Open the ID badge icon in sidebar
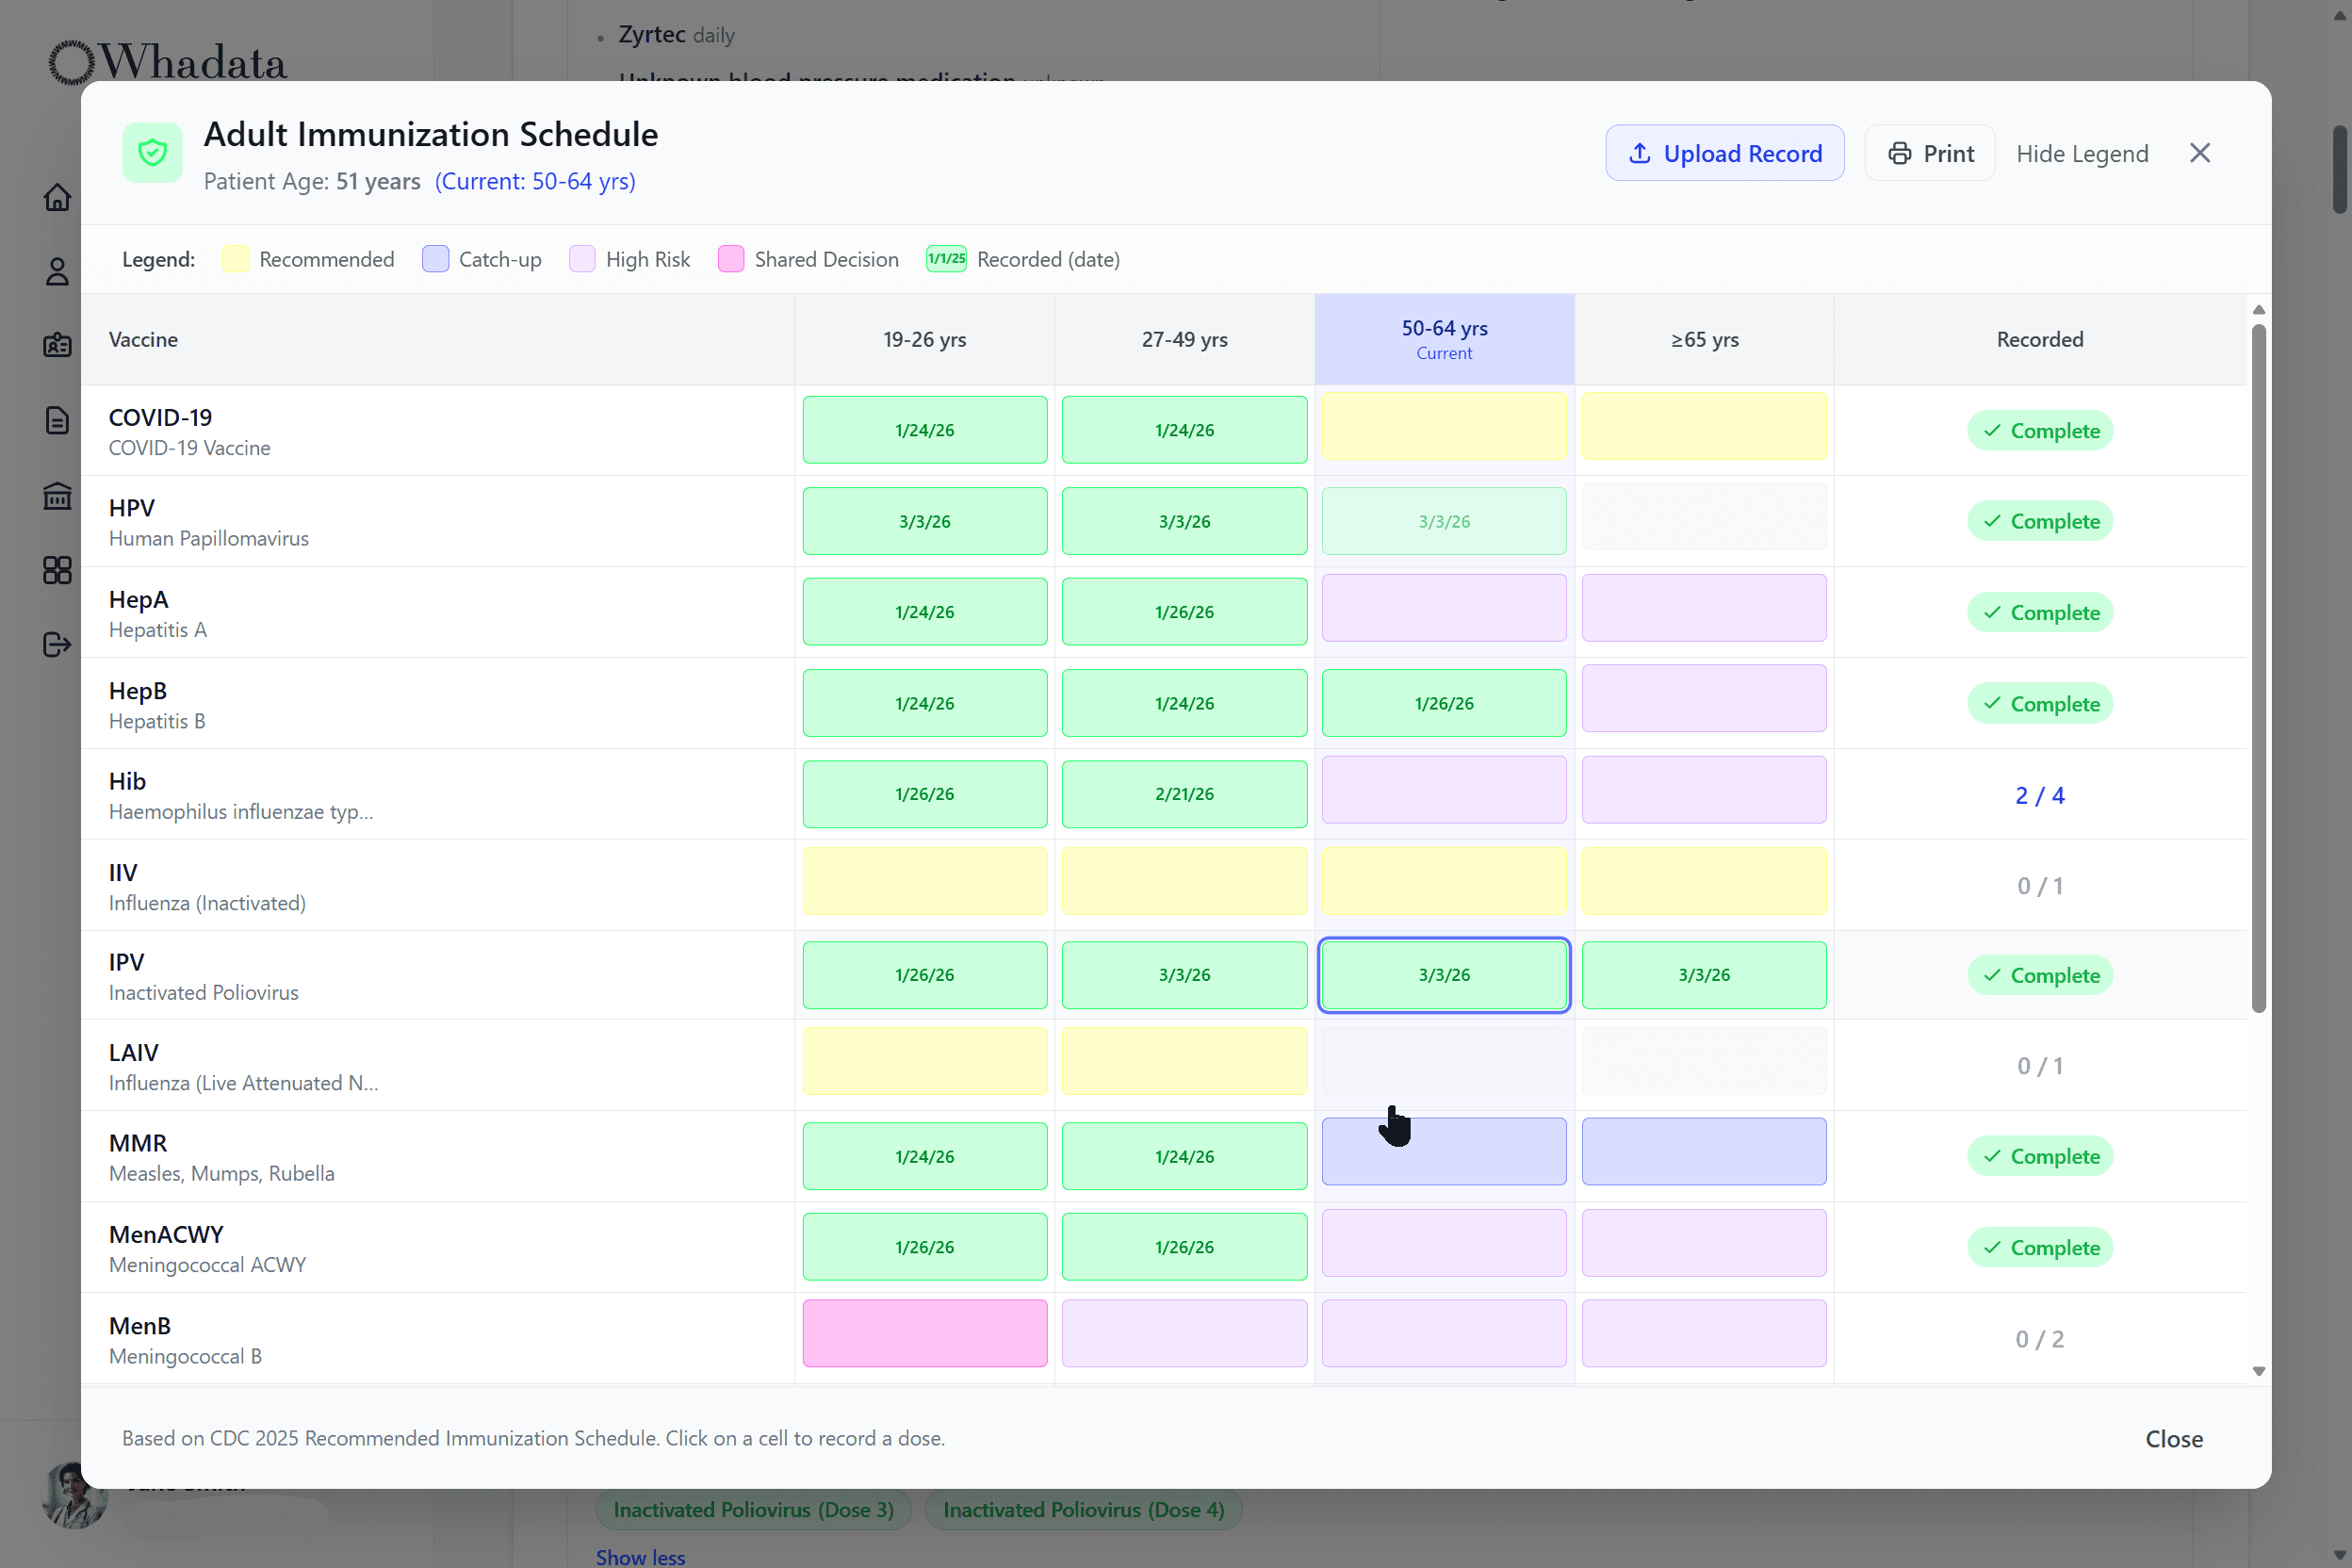The height and width of the screenshot is (1568, 2352). click(x=58, y=345)
